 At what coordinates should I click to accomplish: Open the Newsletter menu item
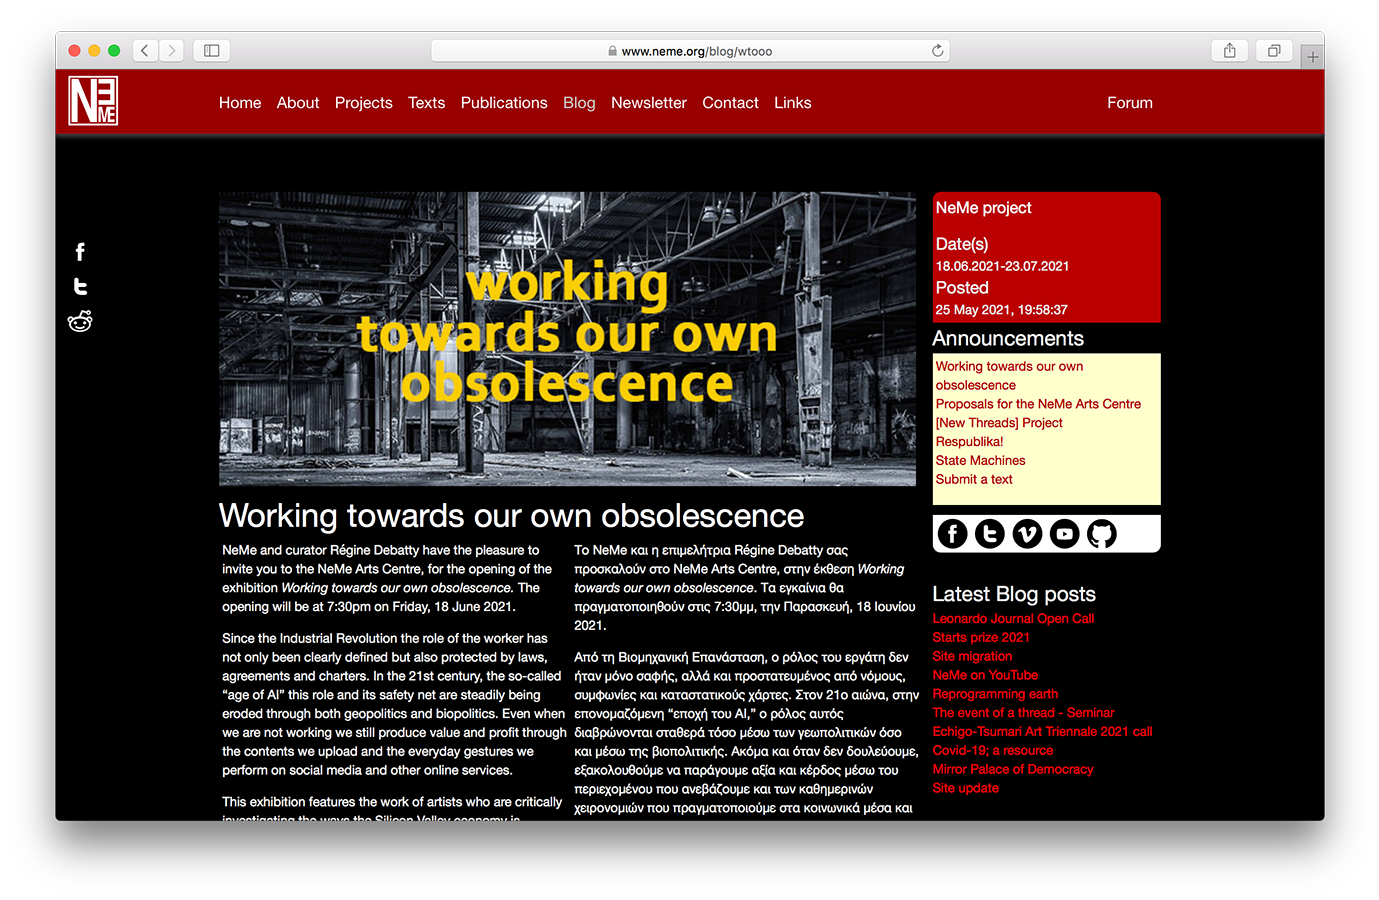coord(649,102)
